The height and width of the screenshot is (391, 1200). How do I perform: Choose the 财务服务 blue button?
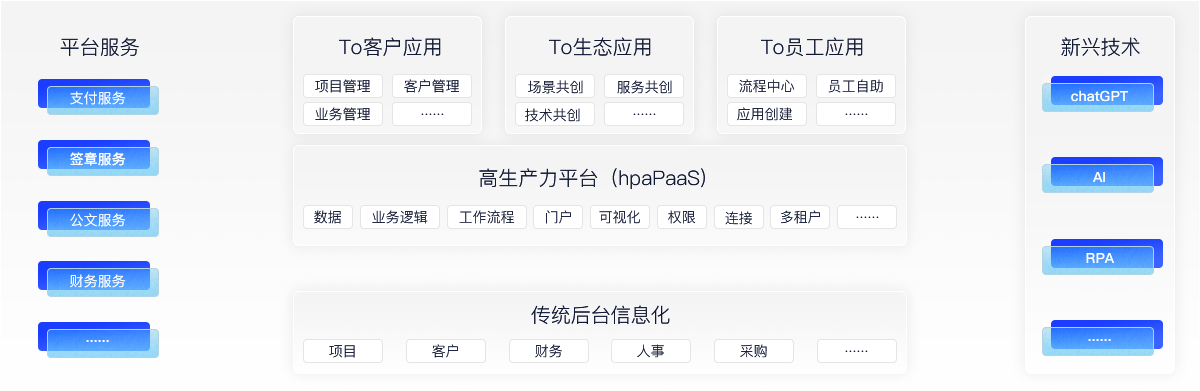[x=98, y=280]
